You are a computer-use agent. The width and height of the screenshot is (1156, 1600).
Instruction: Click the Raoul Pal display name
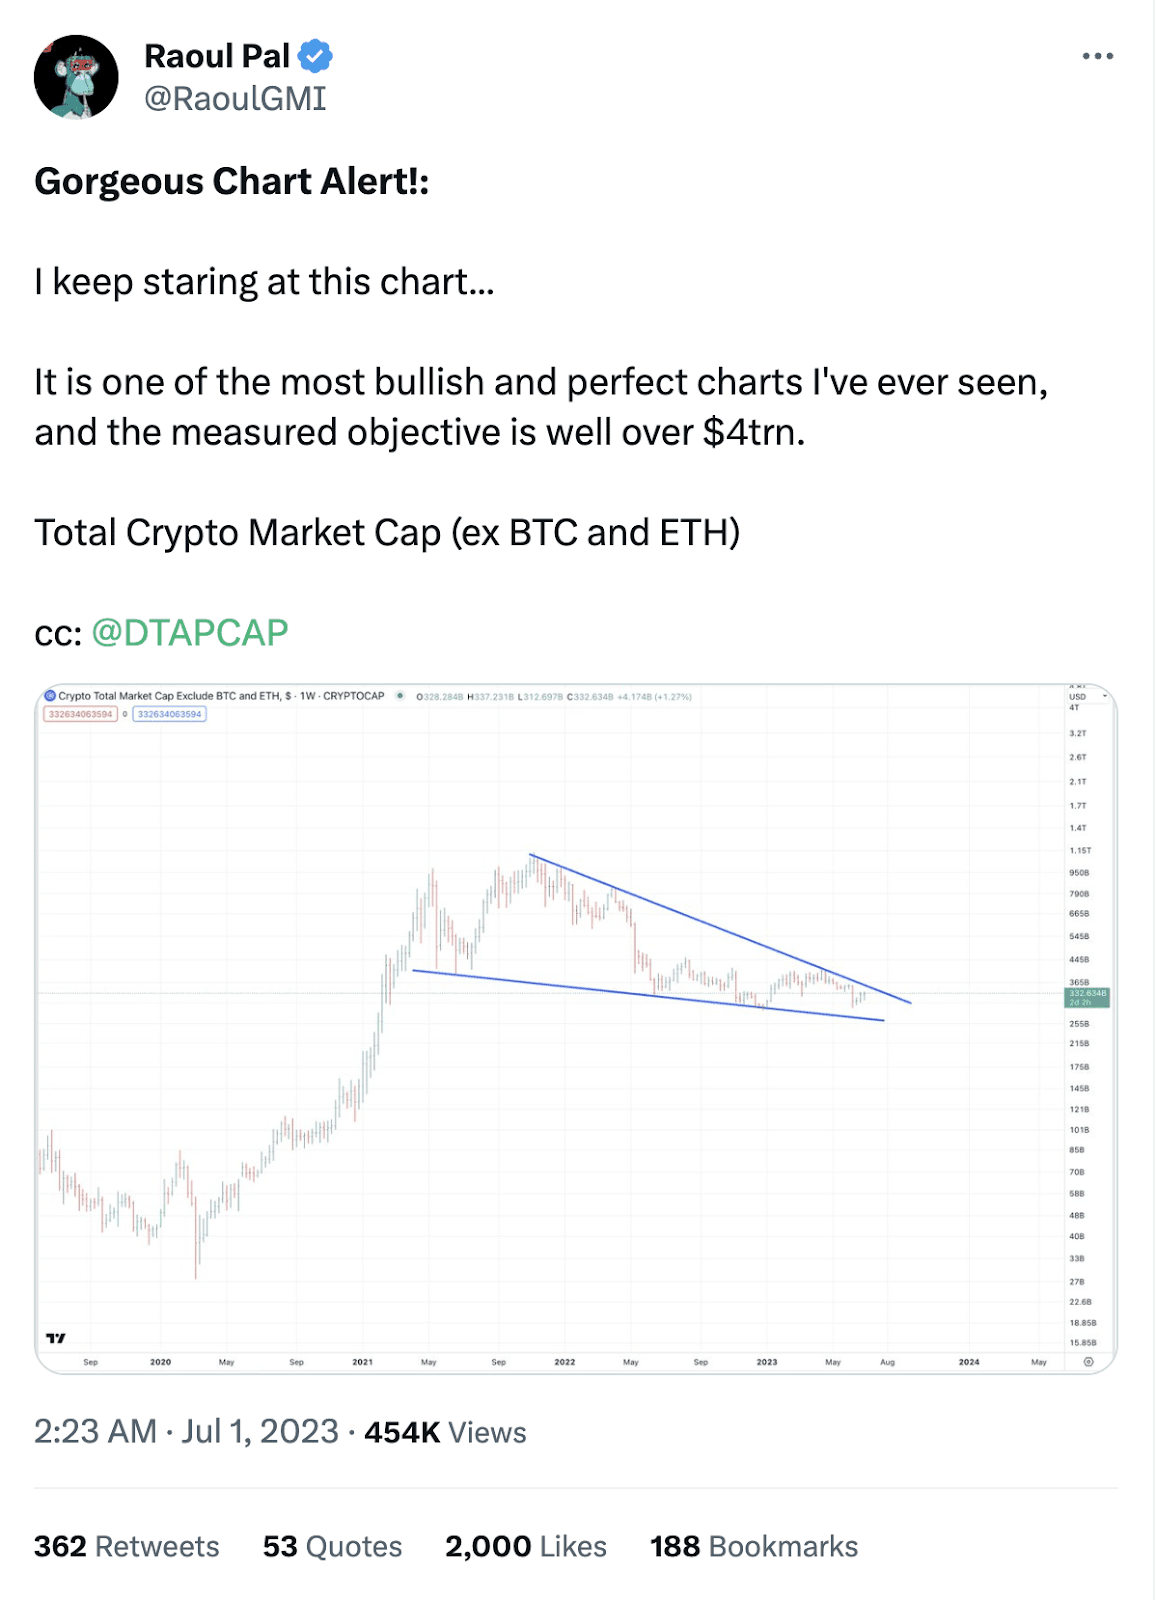tap(217, 56)
